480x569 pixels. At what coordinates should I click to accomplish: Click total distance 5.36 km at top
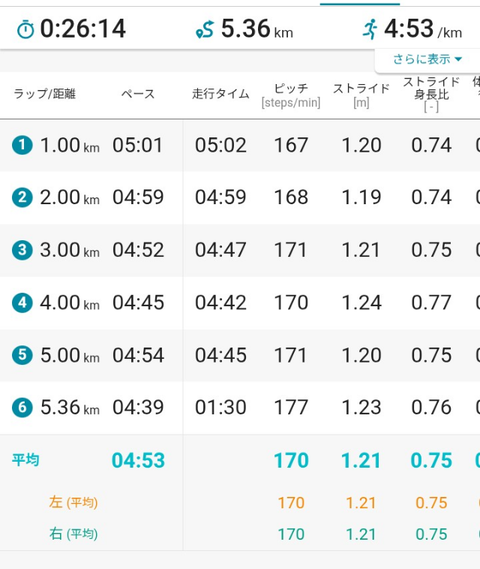257,29
